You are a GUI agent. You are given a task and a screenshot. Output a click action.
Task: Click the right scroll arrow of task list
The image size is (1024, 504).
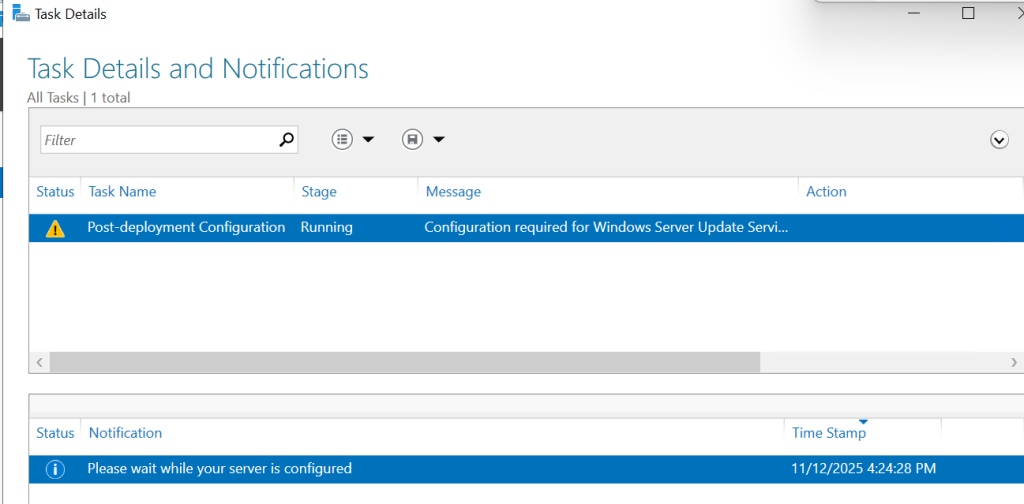pos(1015,362)
